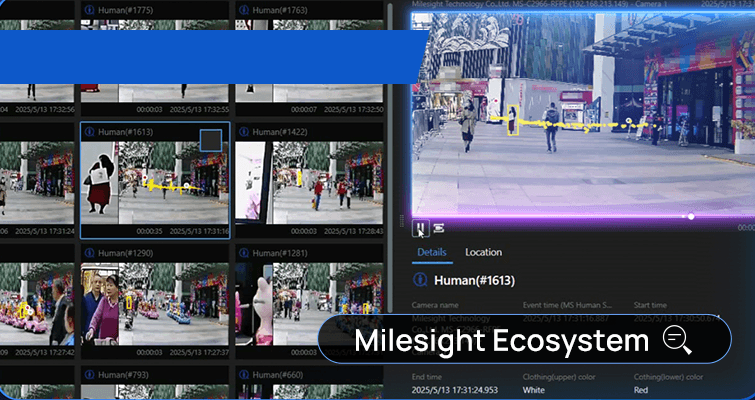Click the 00:00:07 duration on the Human(#1763) card
The height and width of the screenshot is (400, 755).
click(303, 110)
